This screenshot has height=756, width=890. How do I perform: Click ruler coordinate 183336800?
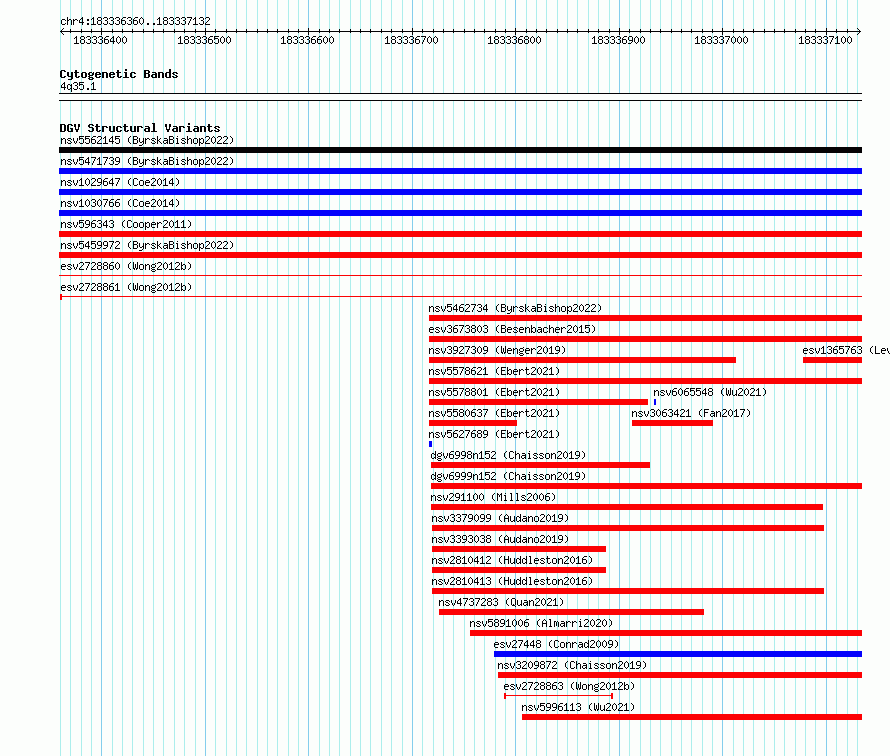pos(514,40)
